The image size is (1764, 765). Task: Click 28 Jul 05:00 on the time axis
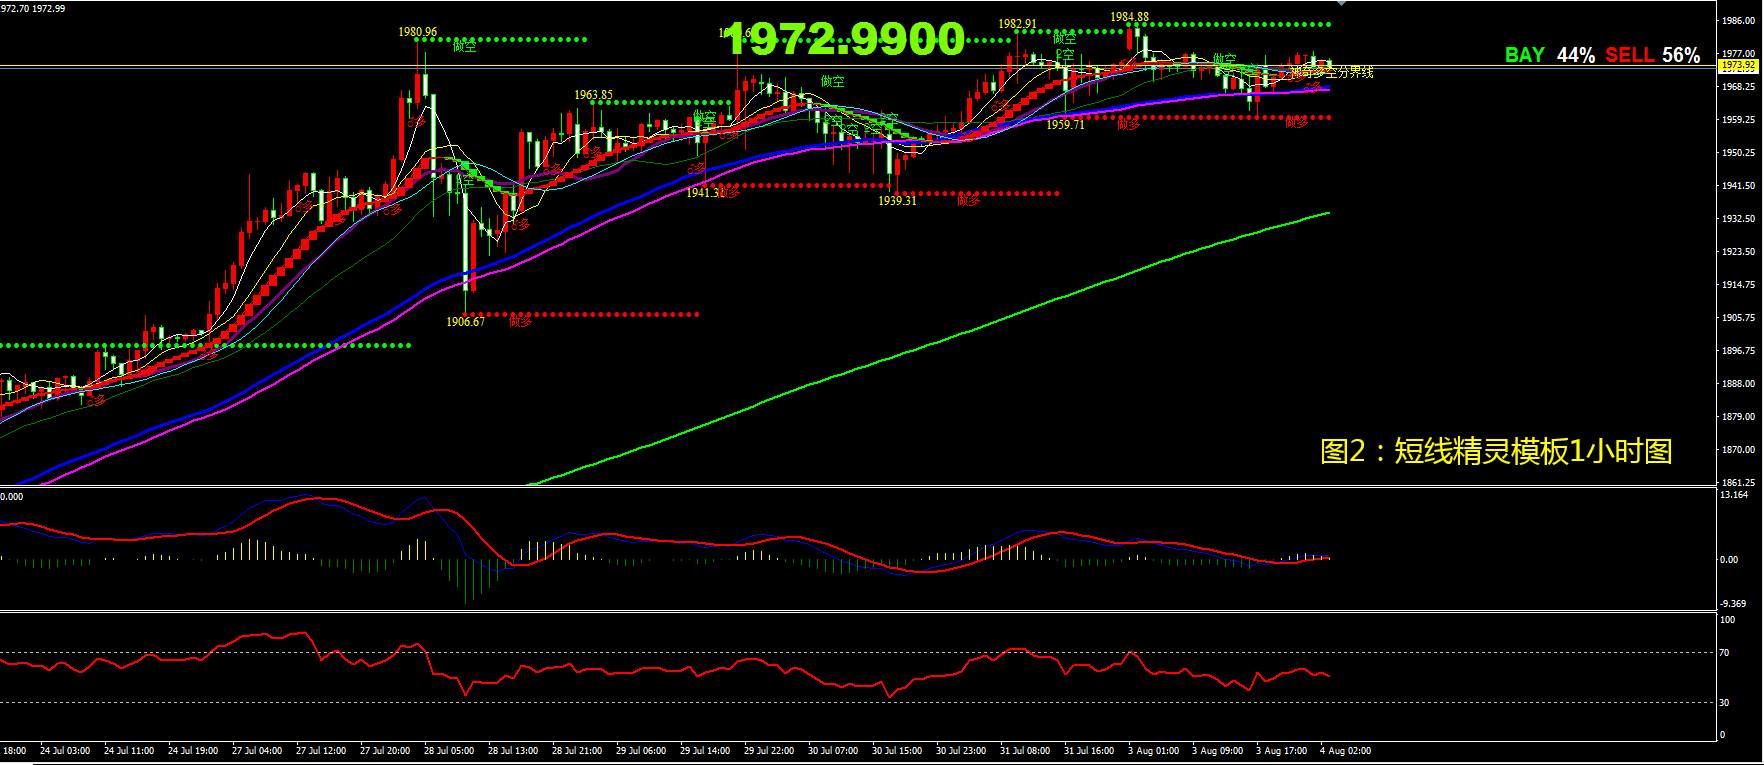pyautogui.click(x=449, y=750)
